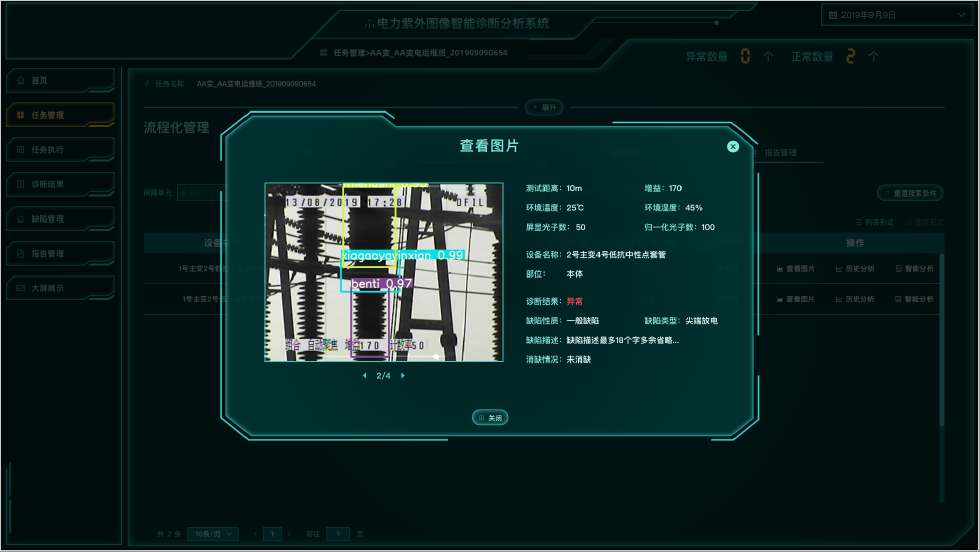Open 任务执行 sidebar item

pos(60,149)
